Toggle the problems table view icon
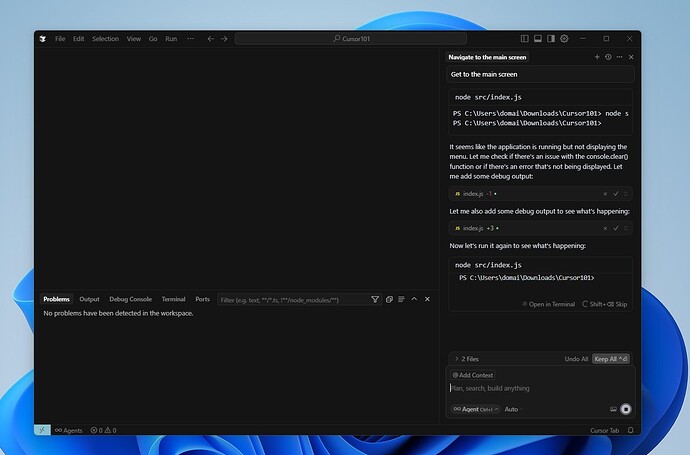The width and height of the screenshot is (690, 455). tap(401, 299)
